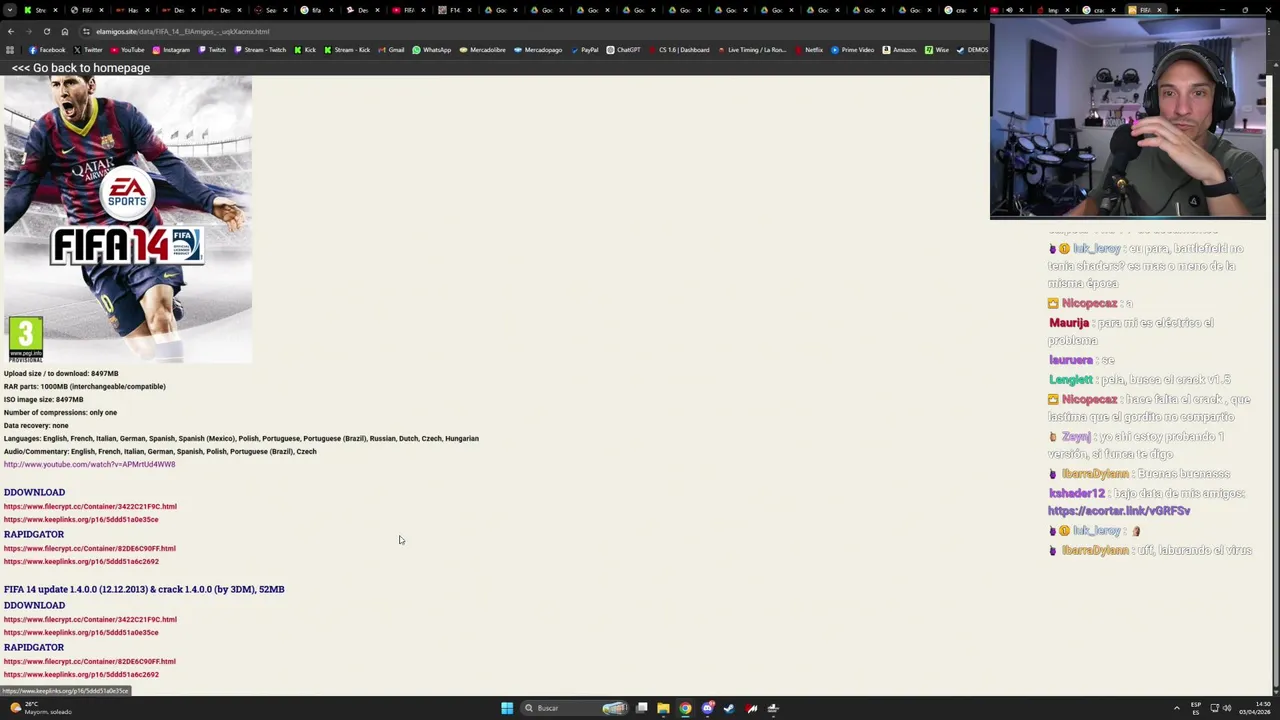Open the Twitter bookmark

point(88,50)
